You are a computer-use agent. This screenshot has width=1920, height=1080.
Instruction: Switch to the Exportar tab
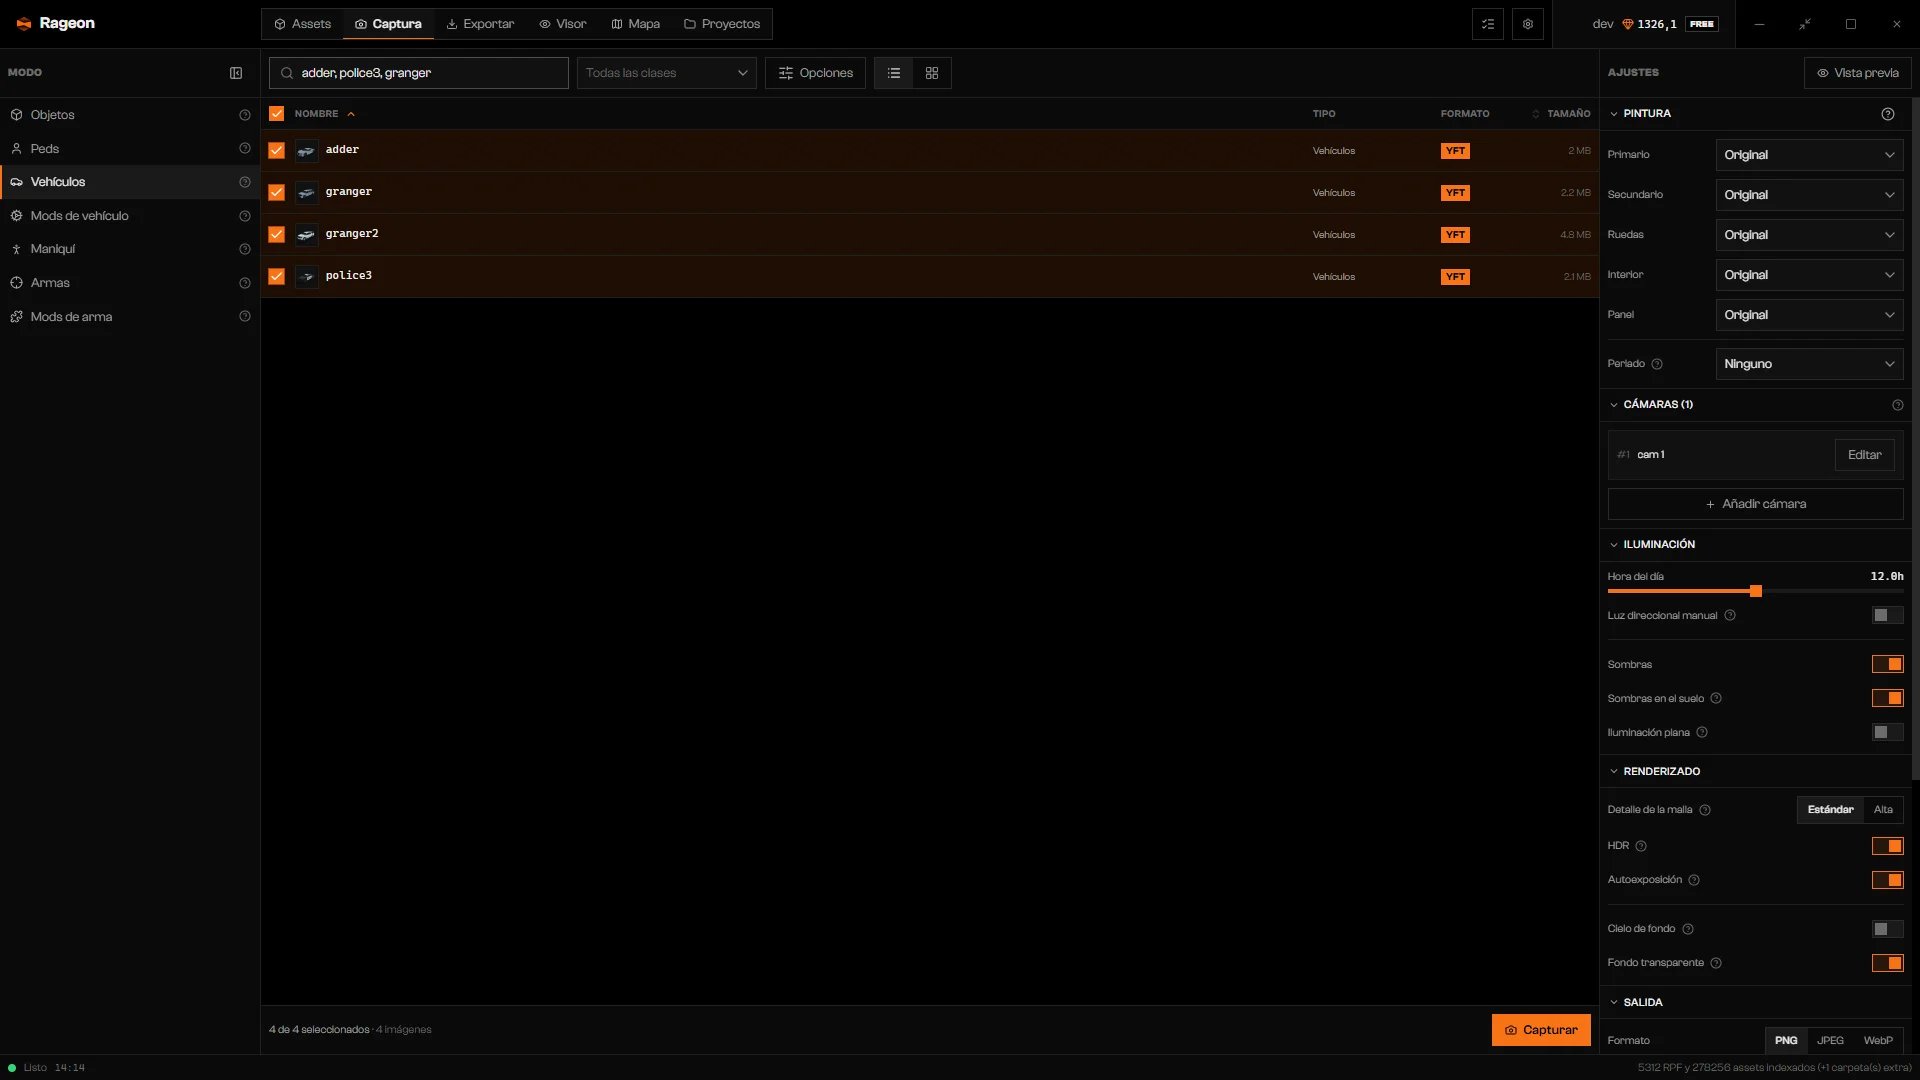[480, 24]
